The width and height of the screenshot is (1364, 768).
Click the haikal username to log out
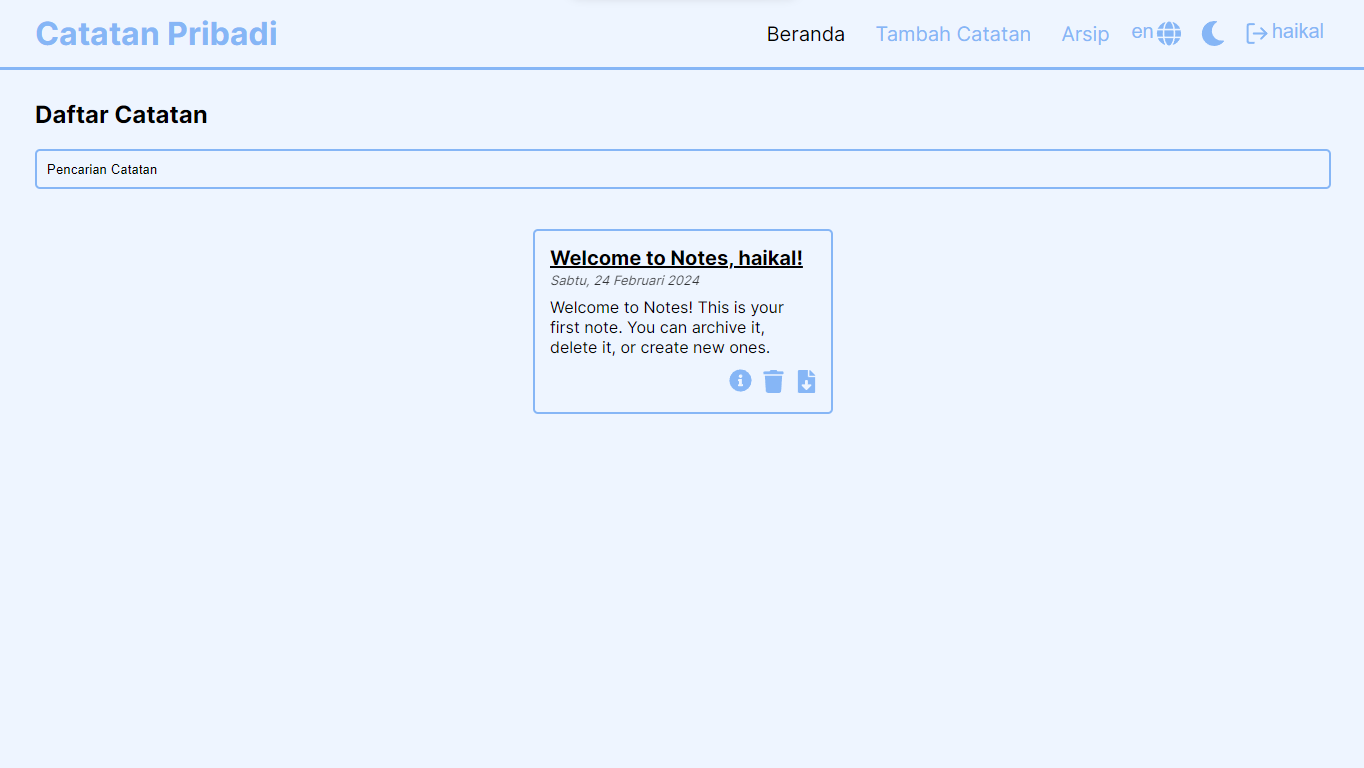1297,32
